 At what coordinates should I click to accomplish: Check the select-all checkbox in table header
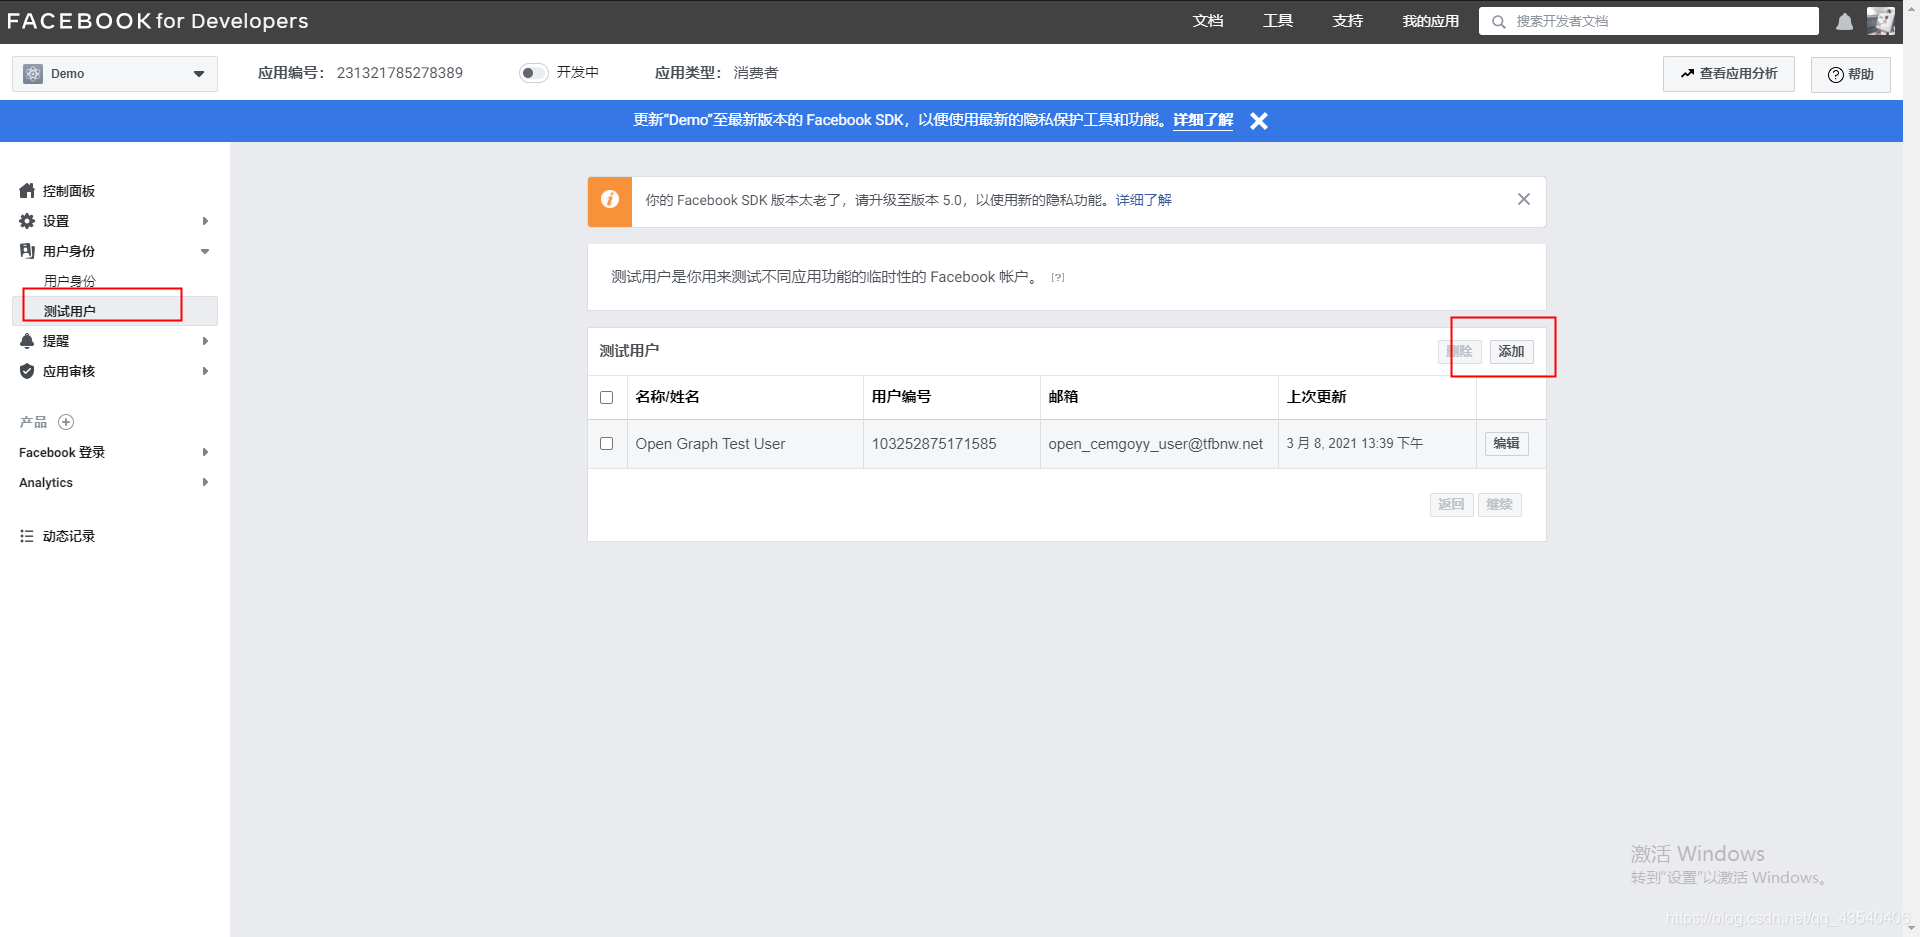pos(606,397)
